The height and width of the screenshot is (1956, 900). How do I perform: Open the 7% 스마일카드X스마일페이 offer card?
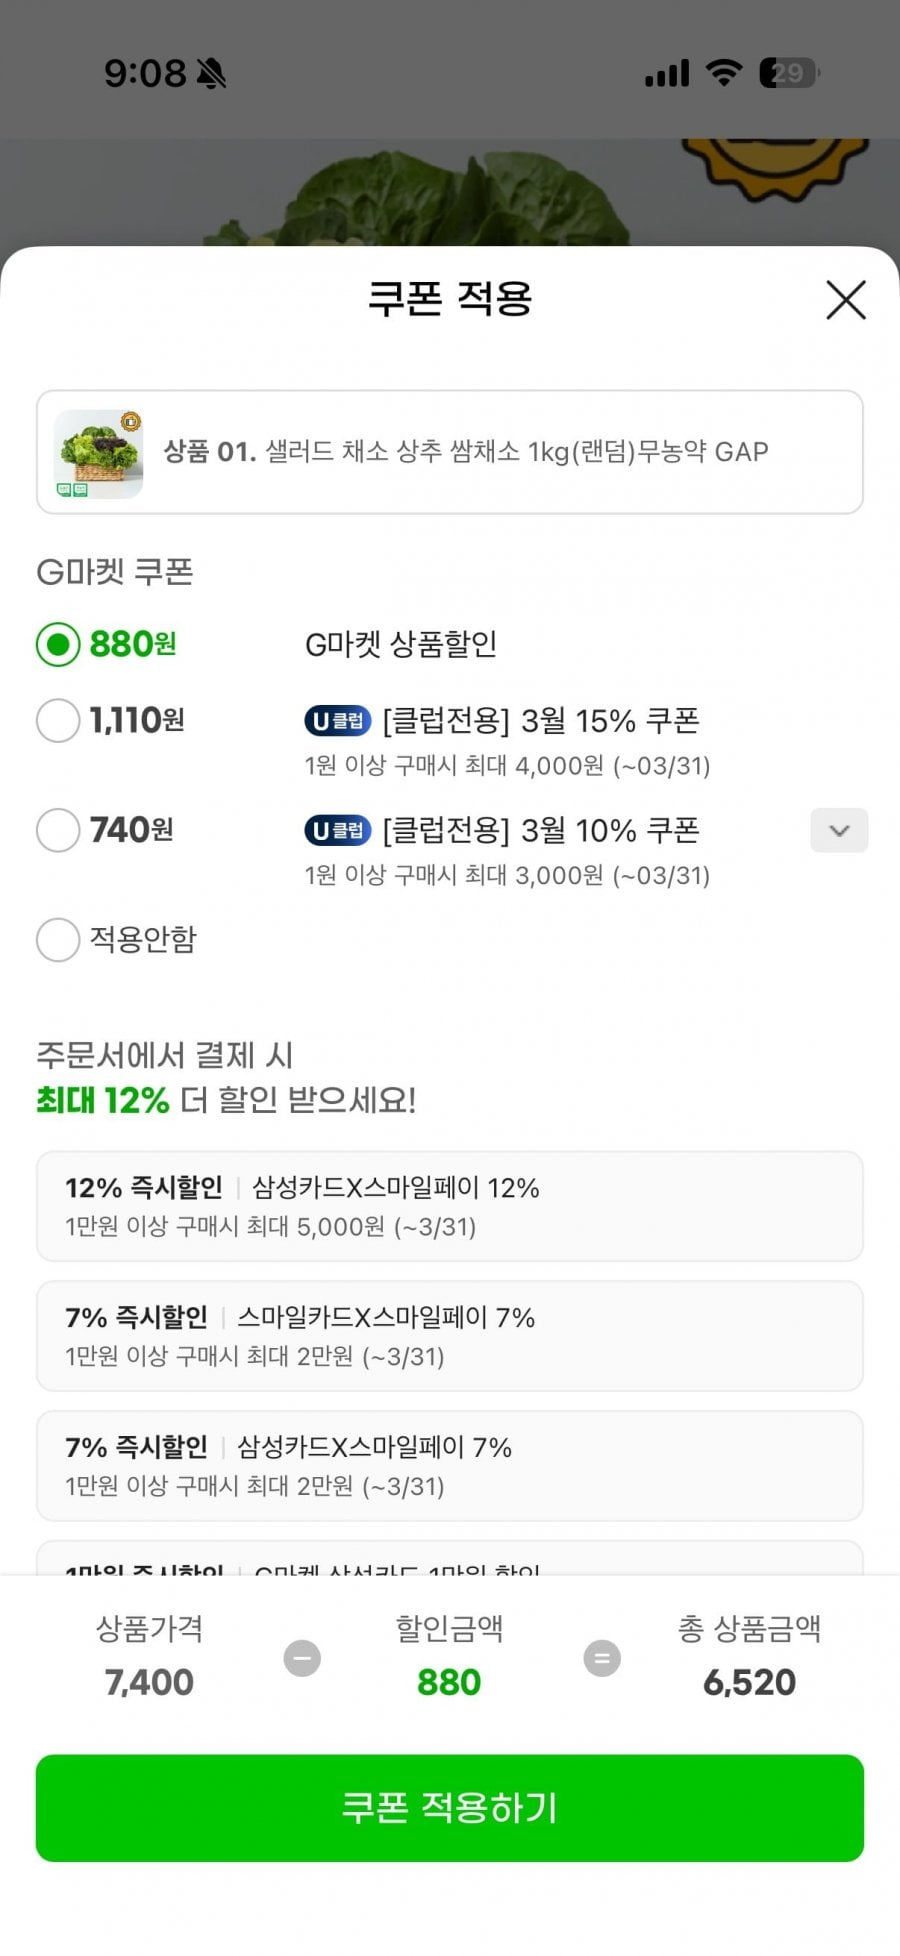pyautogui.click(x=450, y=1336)
